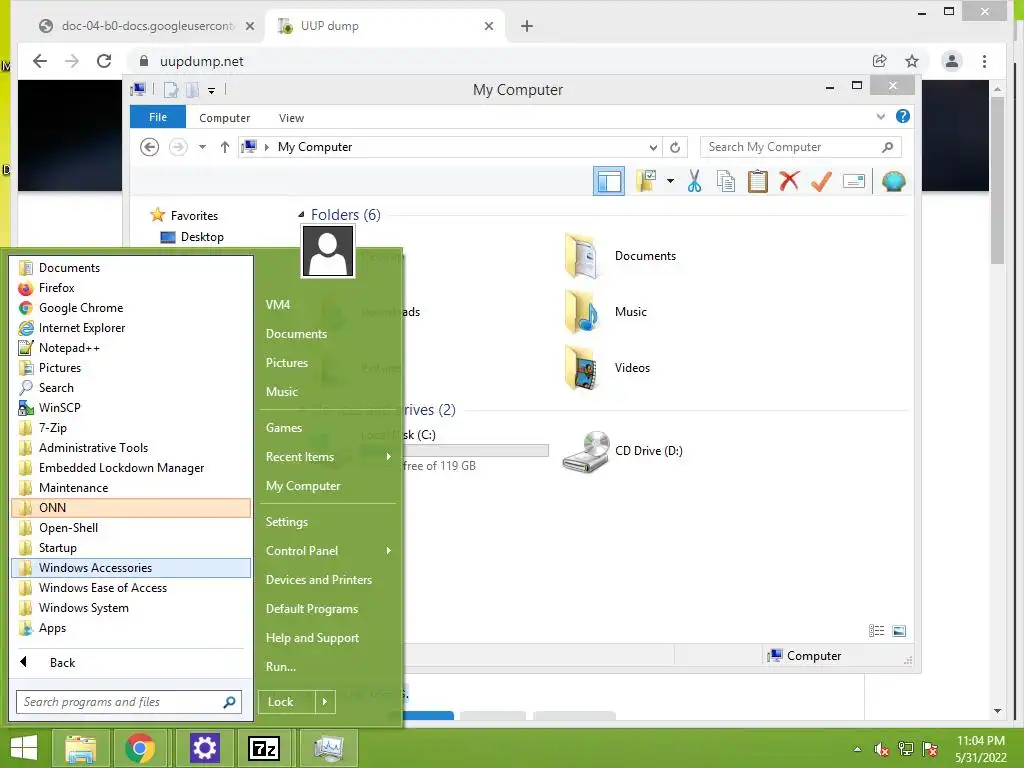This screenshot has width=1024, height=768.
Task: Open Firefox from start menu
Action: (x=131, y=287)
